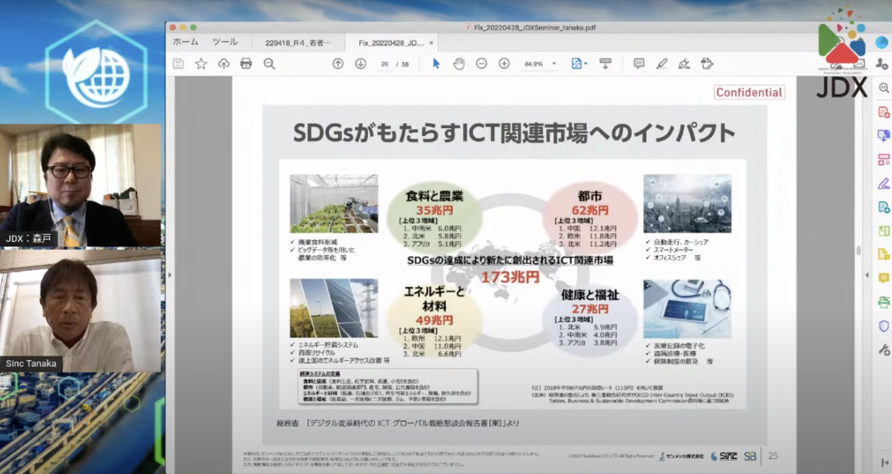Click the bottom-right pane collapse arrow
The height and width of the screenshot is (474, 892).
pyautogui.click(x=884, y=463)
